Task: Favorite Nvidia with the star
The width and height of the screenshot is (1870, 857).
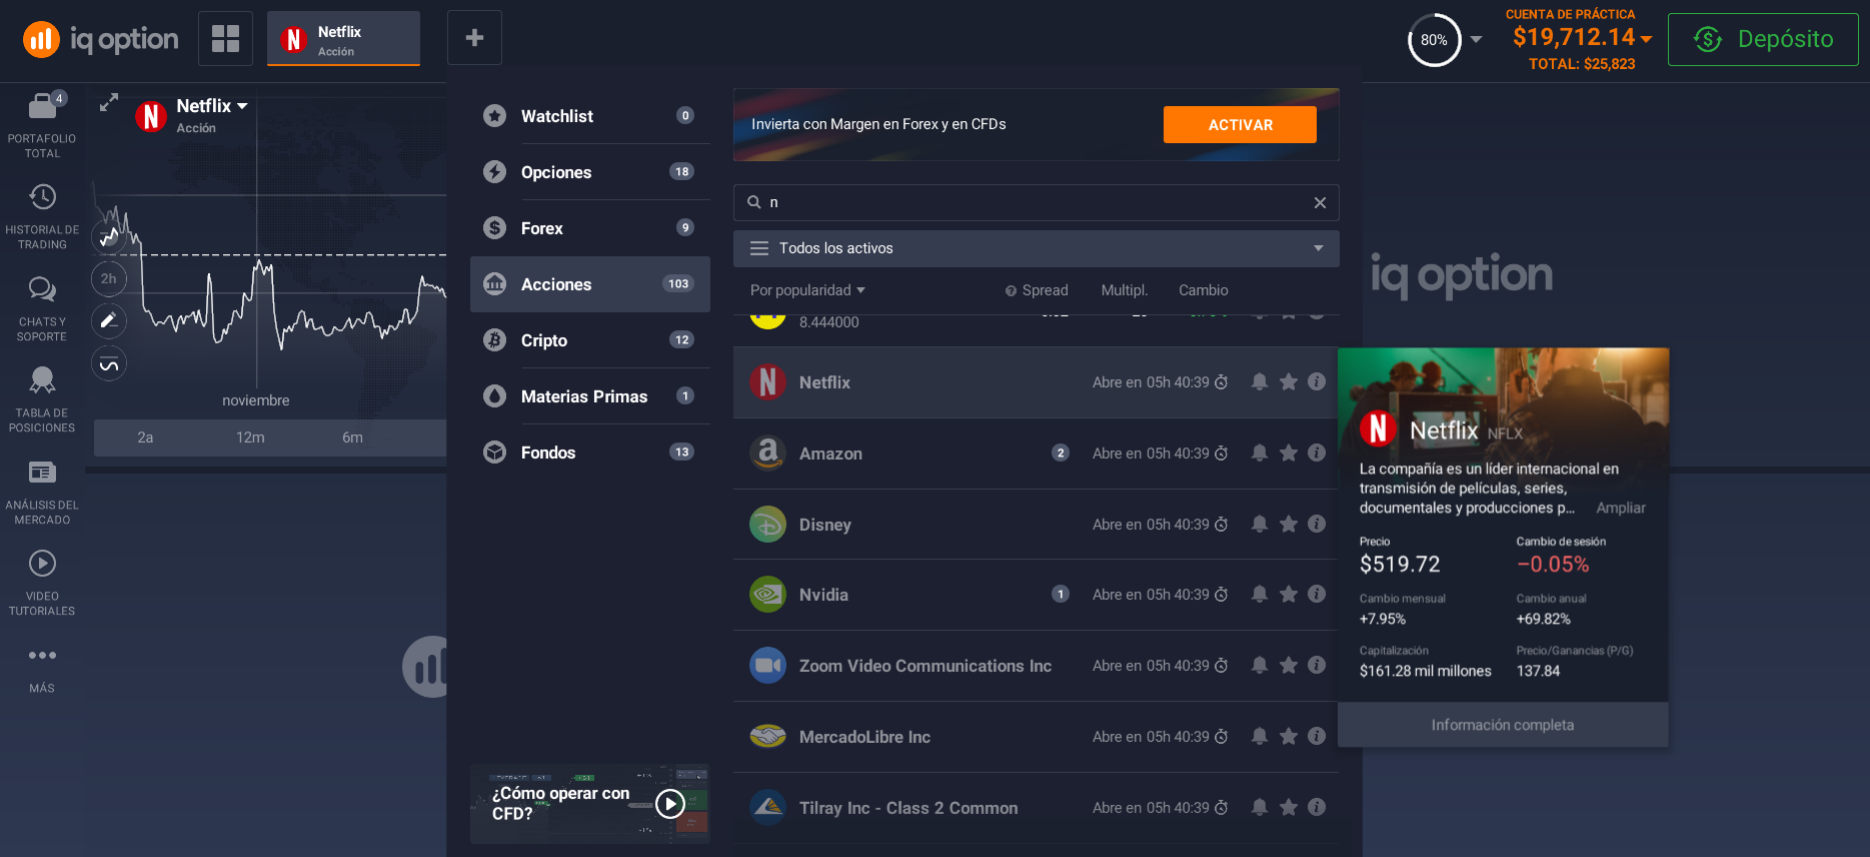Action: pos(1289,594)
